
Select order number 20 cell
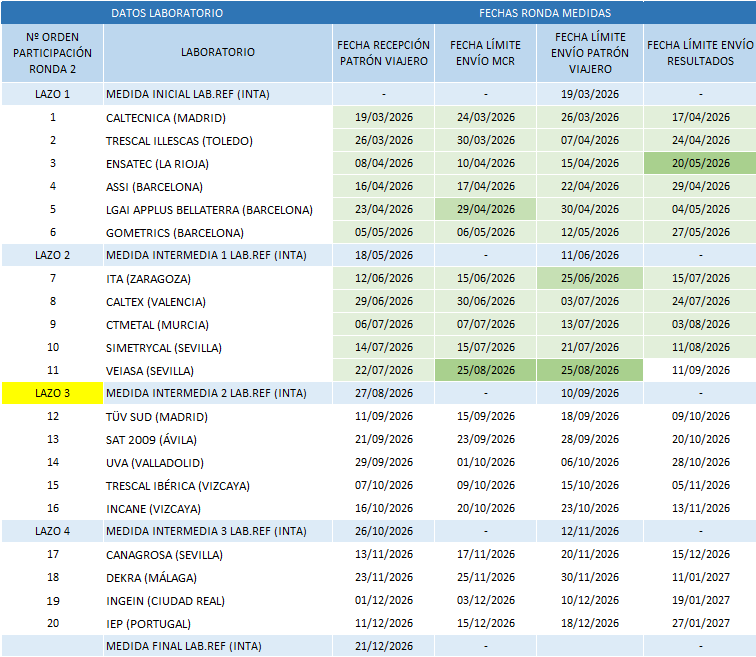52,623
